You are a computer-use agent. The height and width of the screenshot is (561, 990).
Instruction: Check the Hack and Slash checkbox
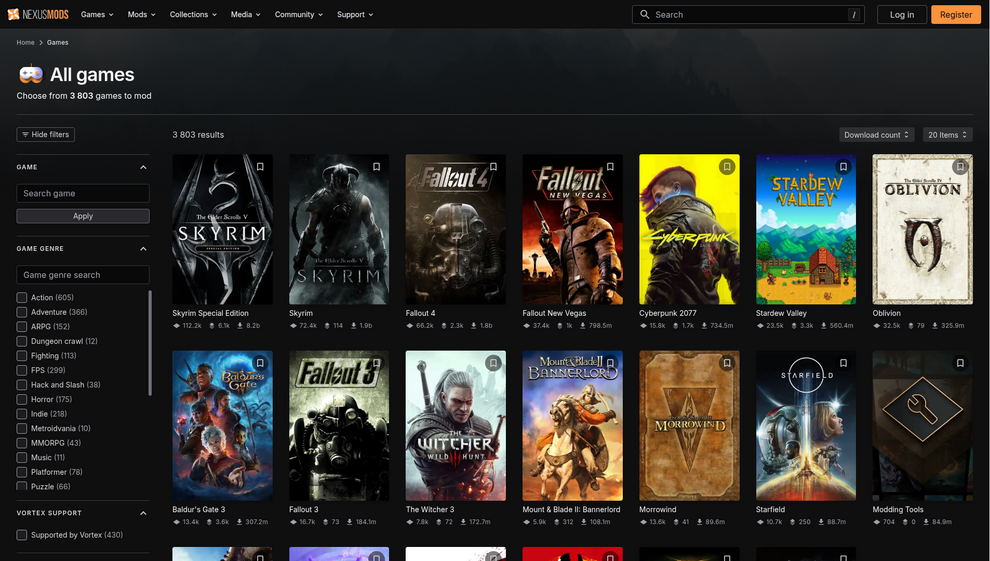[21, 384]
